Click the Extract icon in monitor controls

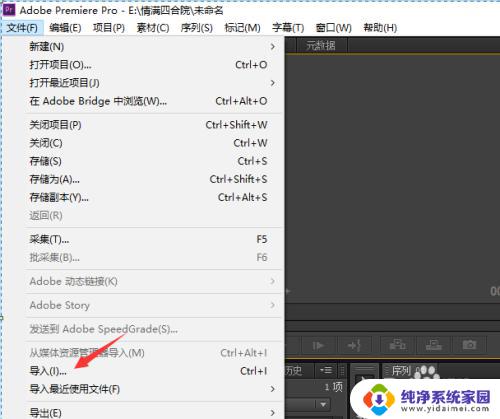coord(433,345)
